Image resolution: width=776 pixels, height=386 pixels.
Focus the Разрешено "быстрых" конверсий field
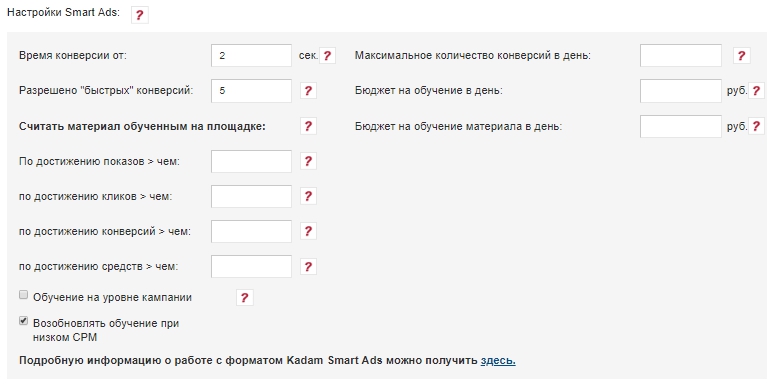tap(251, 91)
